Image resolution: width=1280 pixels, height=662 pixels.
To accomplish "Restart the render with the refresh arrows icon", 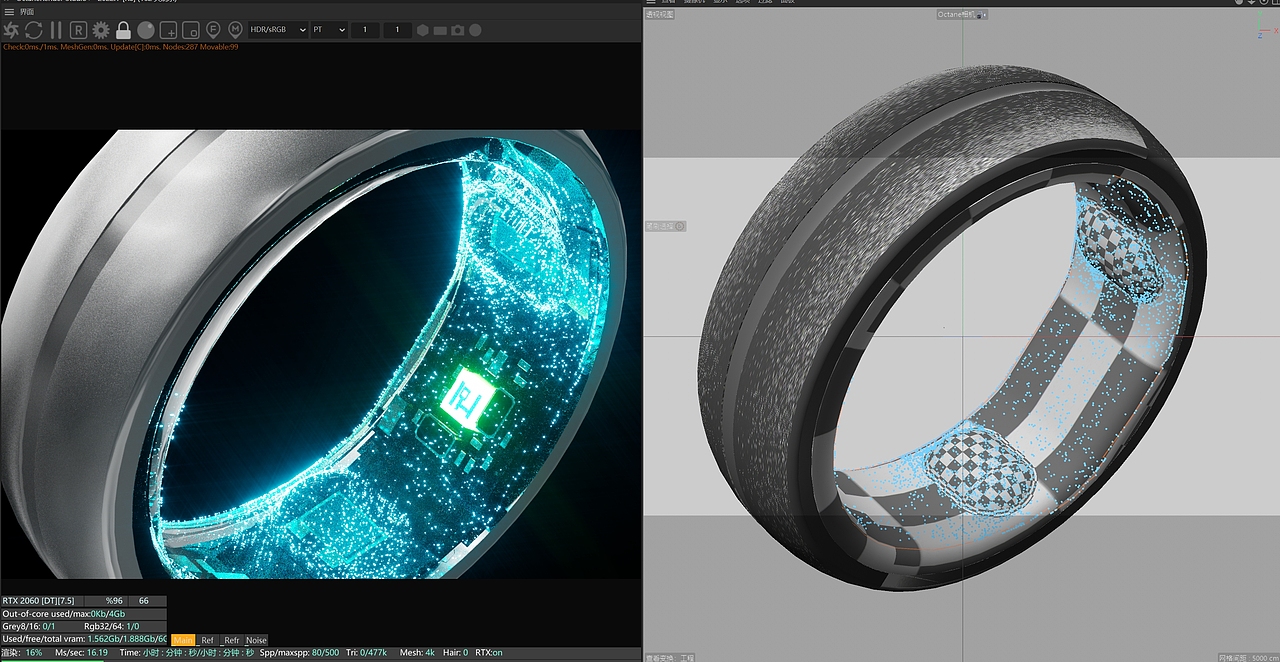I will pyautogui.click(x=34, y=30).
